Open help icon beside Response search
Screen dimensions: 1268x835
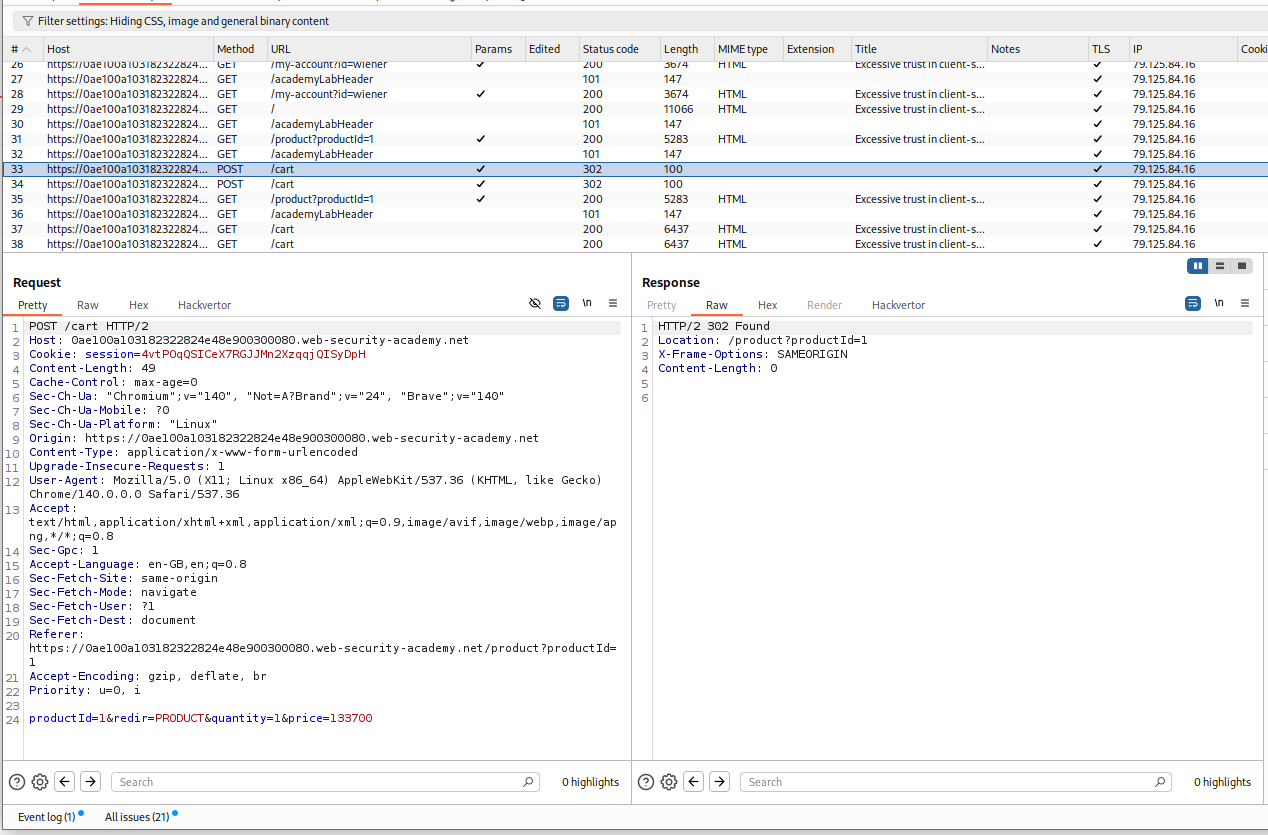[x=646, y=782]
